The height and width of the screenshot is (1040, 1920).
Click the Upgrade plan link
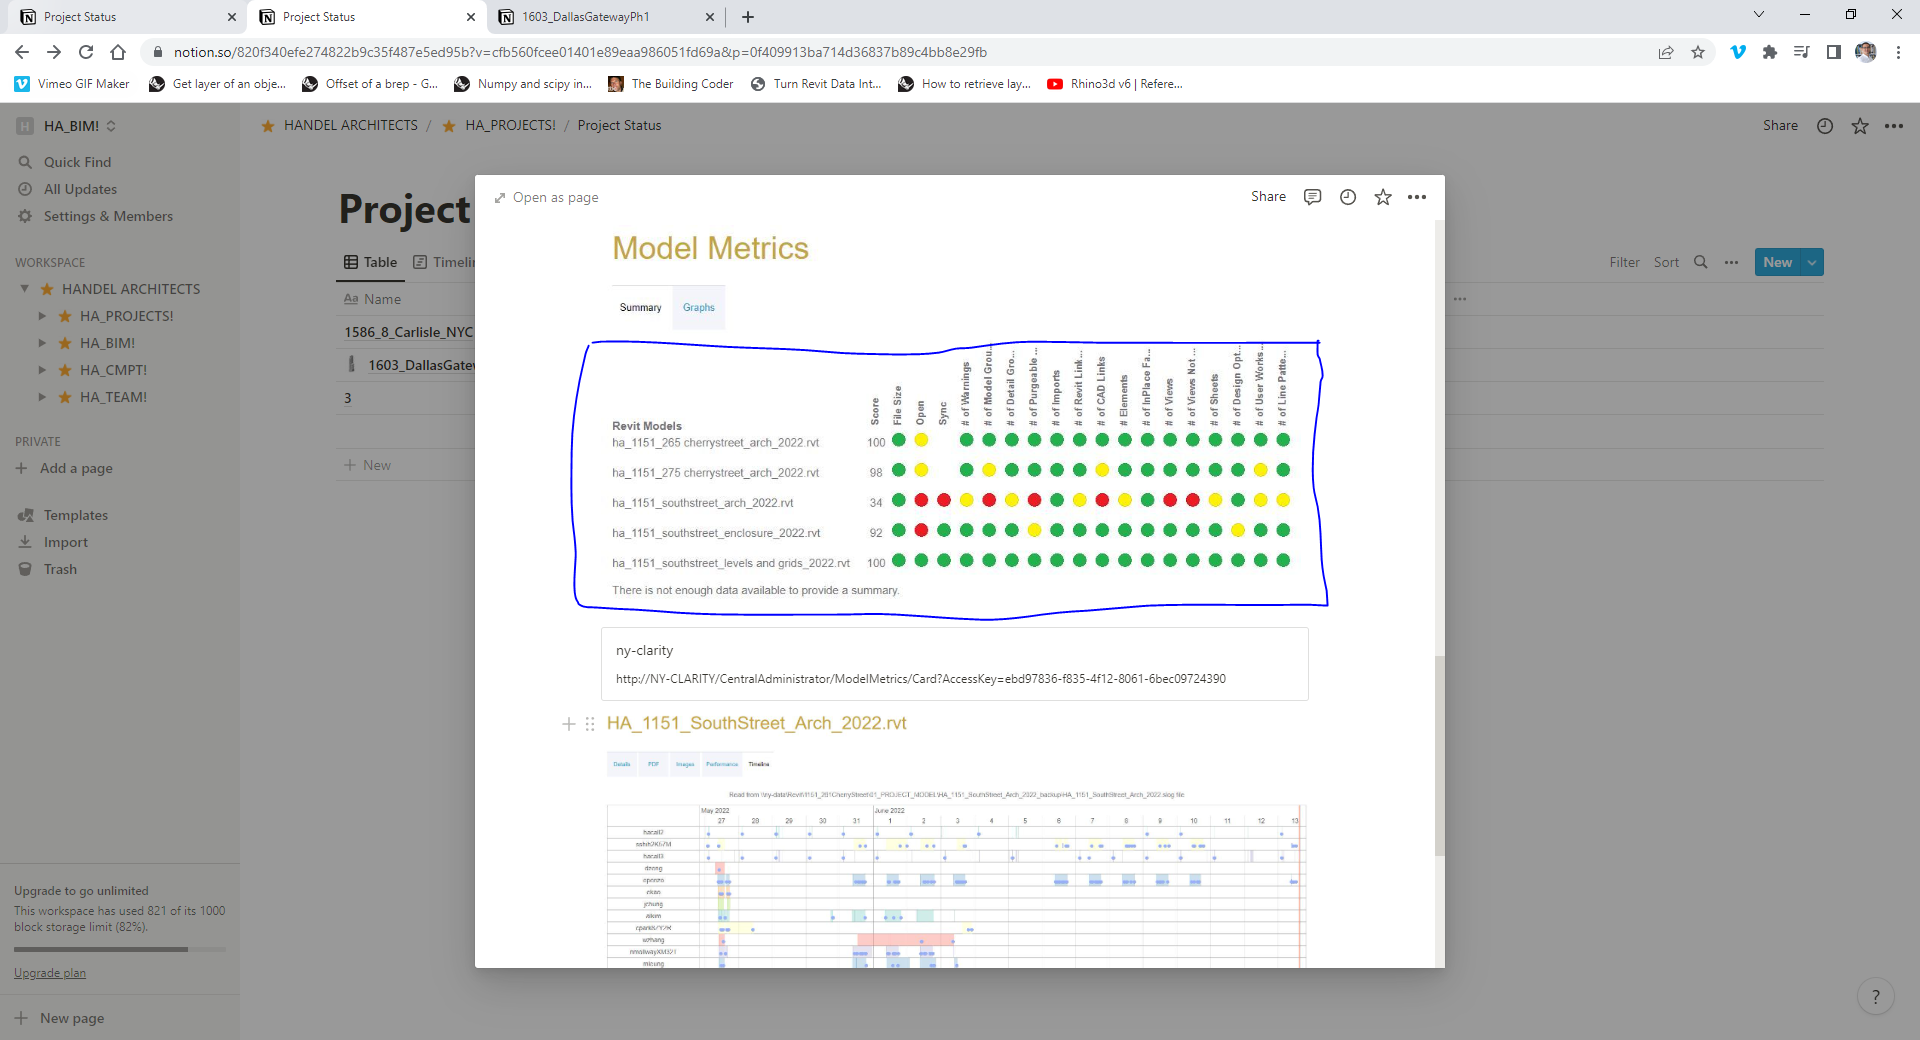50,973
